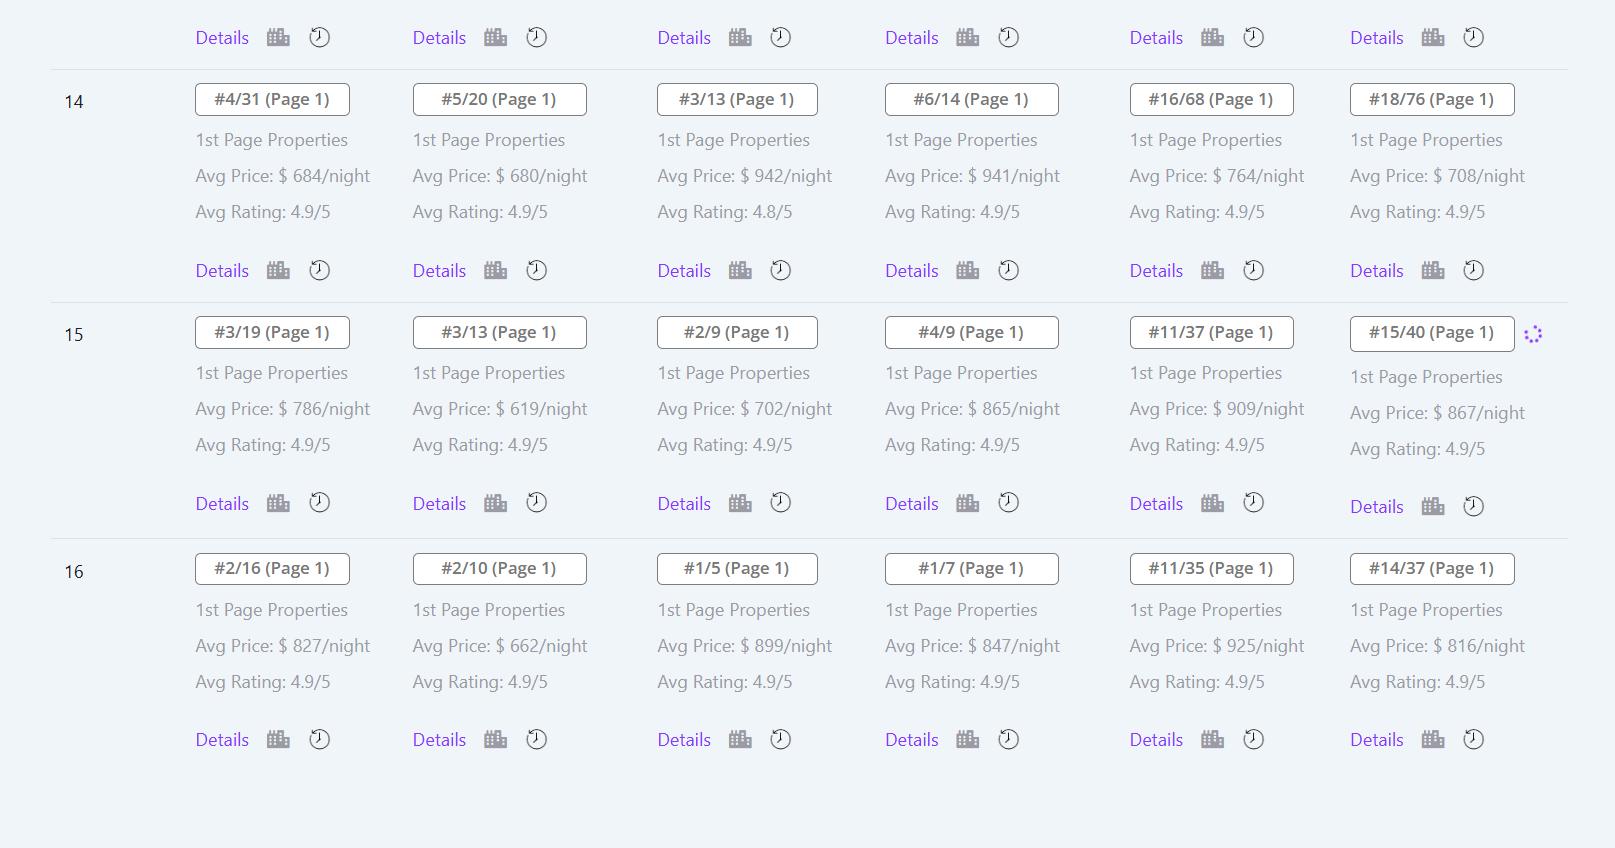Open the history clock icon for #1/7
Screen dimensions: 1615x848
1009,739
